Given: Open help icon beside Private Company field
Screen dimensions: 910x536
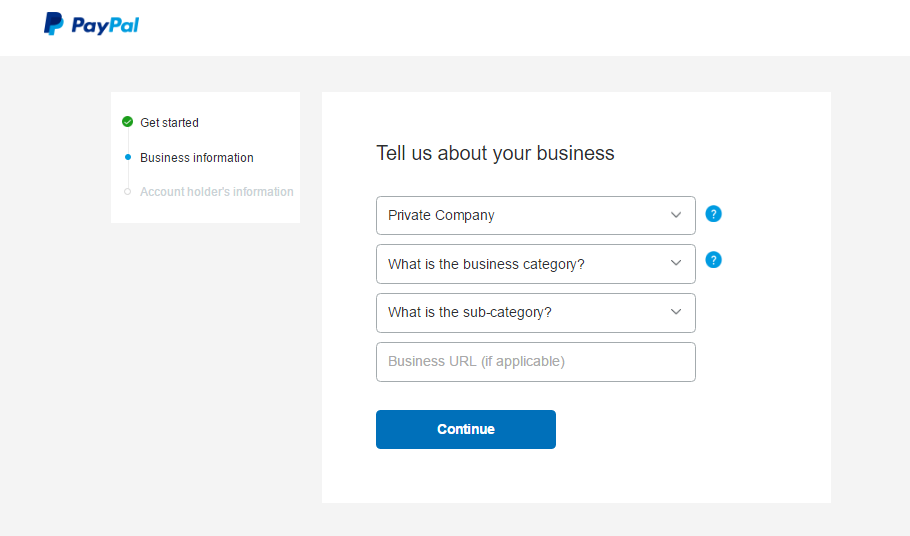Looking at the screenshot, I should click(x=713, y=214).
